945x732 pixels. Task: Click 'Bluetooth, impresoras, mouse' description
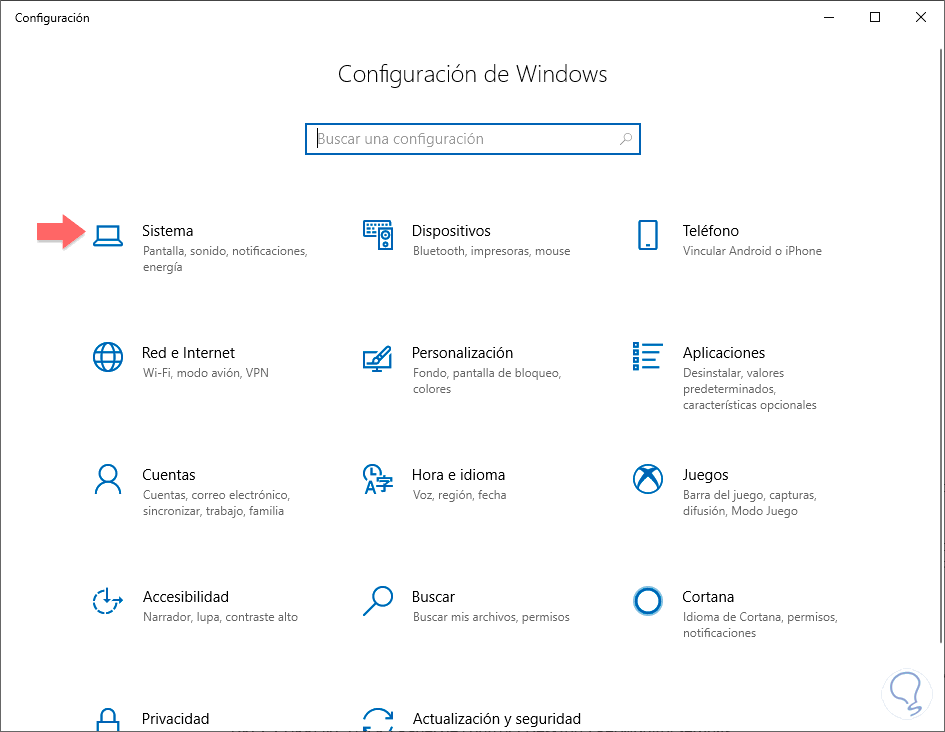click(x=491, y=251)
